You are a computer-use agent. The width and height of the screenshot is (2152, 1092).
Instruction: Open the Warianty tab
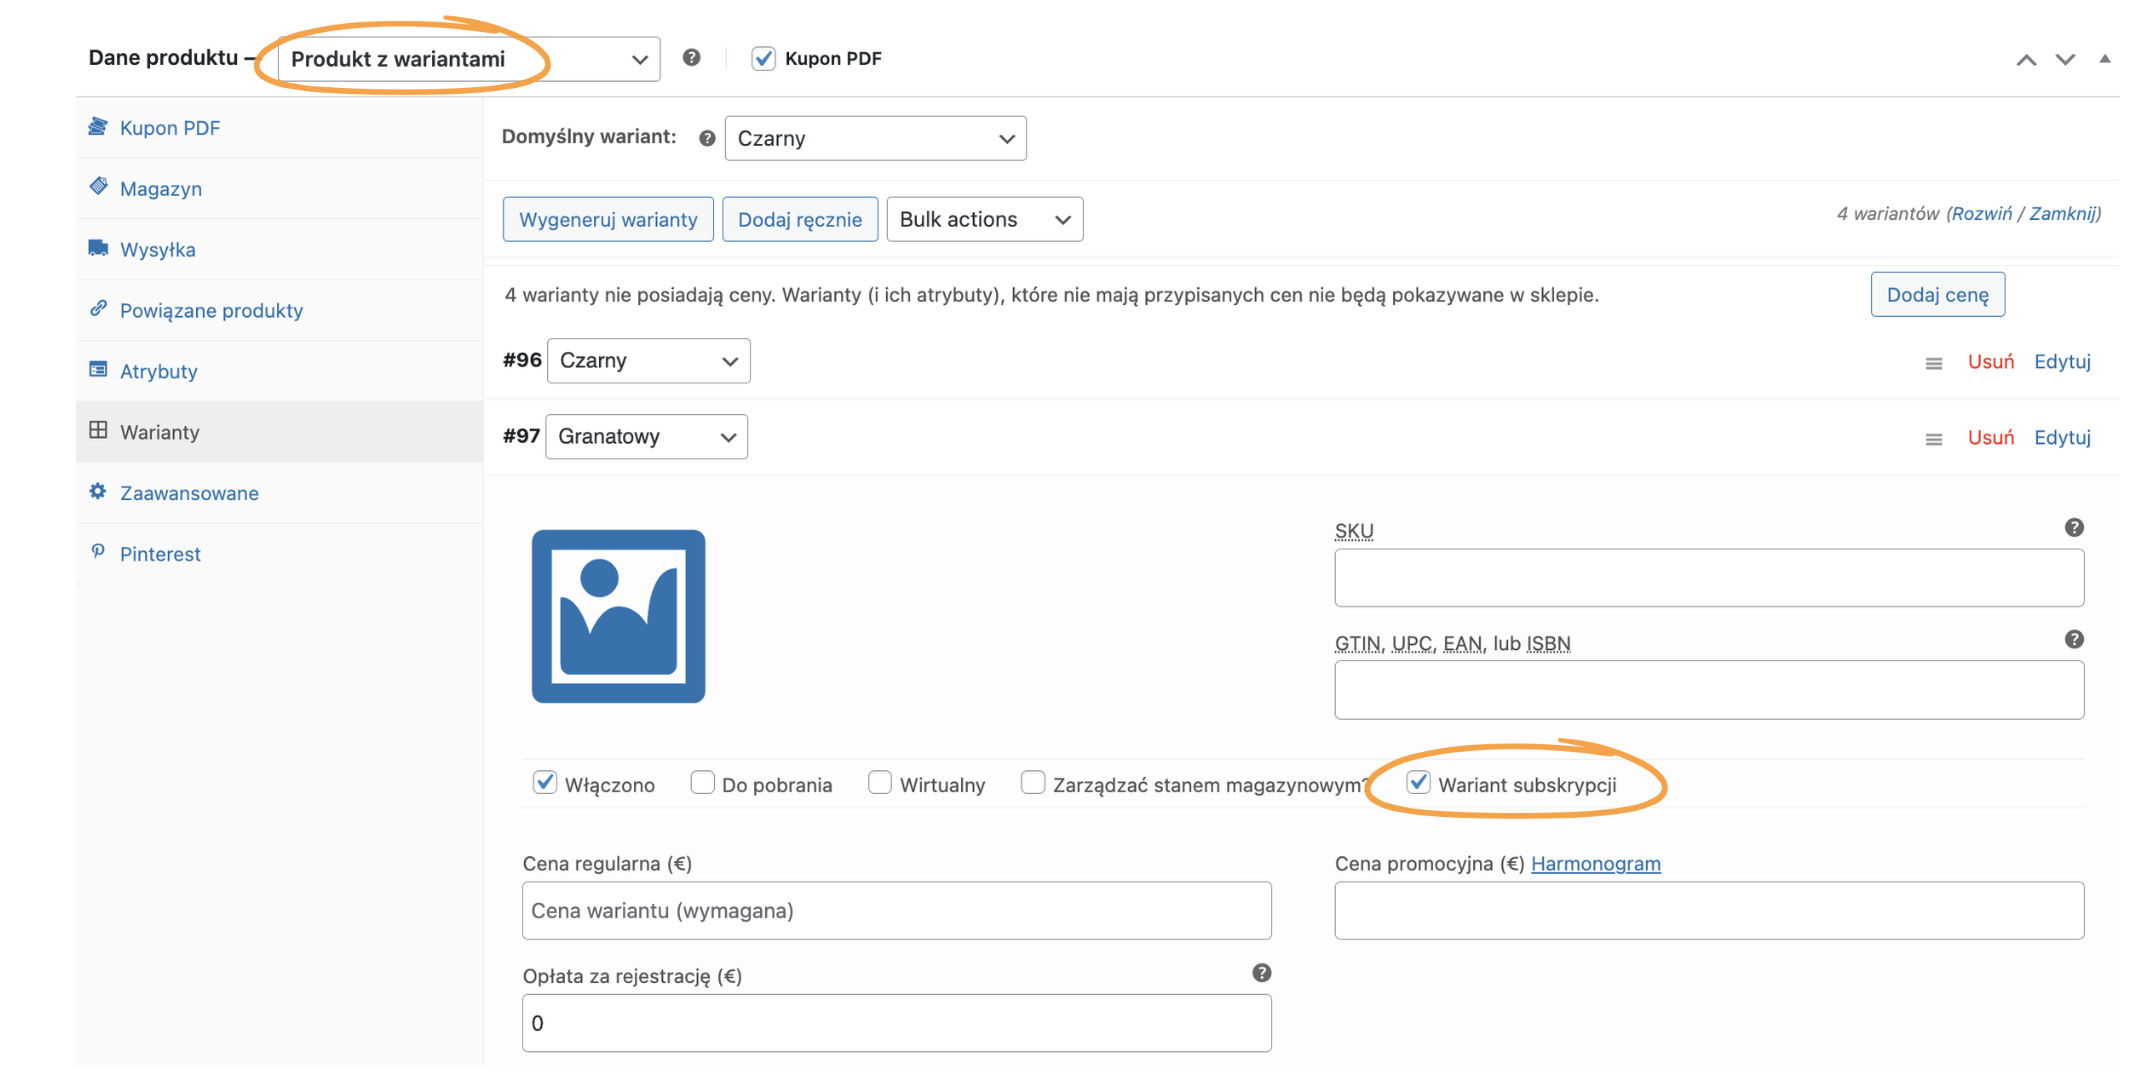tap(160, 431)
